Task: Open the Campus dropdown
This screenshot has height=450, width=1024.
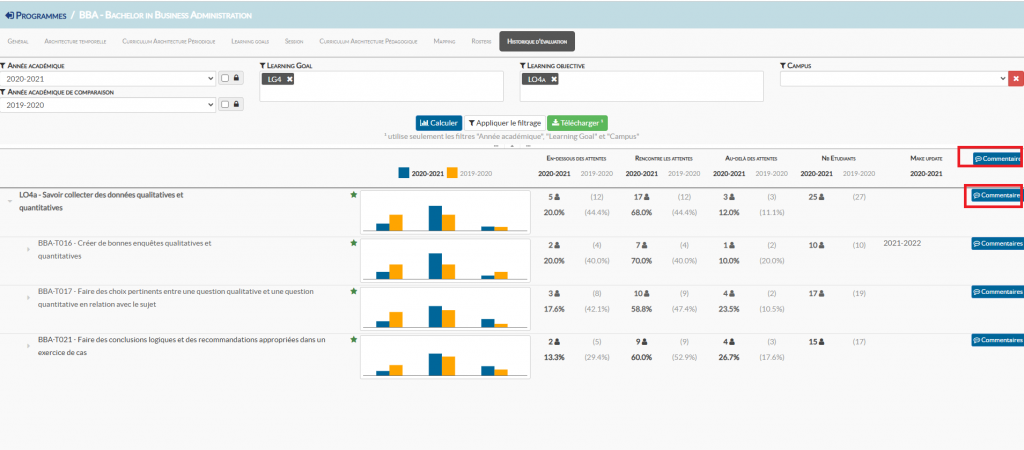Action: 893,78
